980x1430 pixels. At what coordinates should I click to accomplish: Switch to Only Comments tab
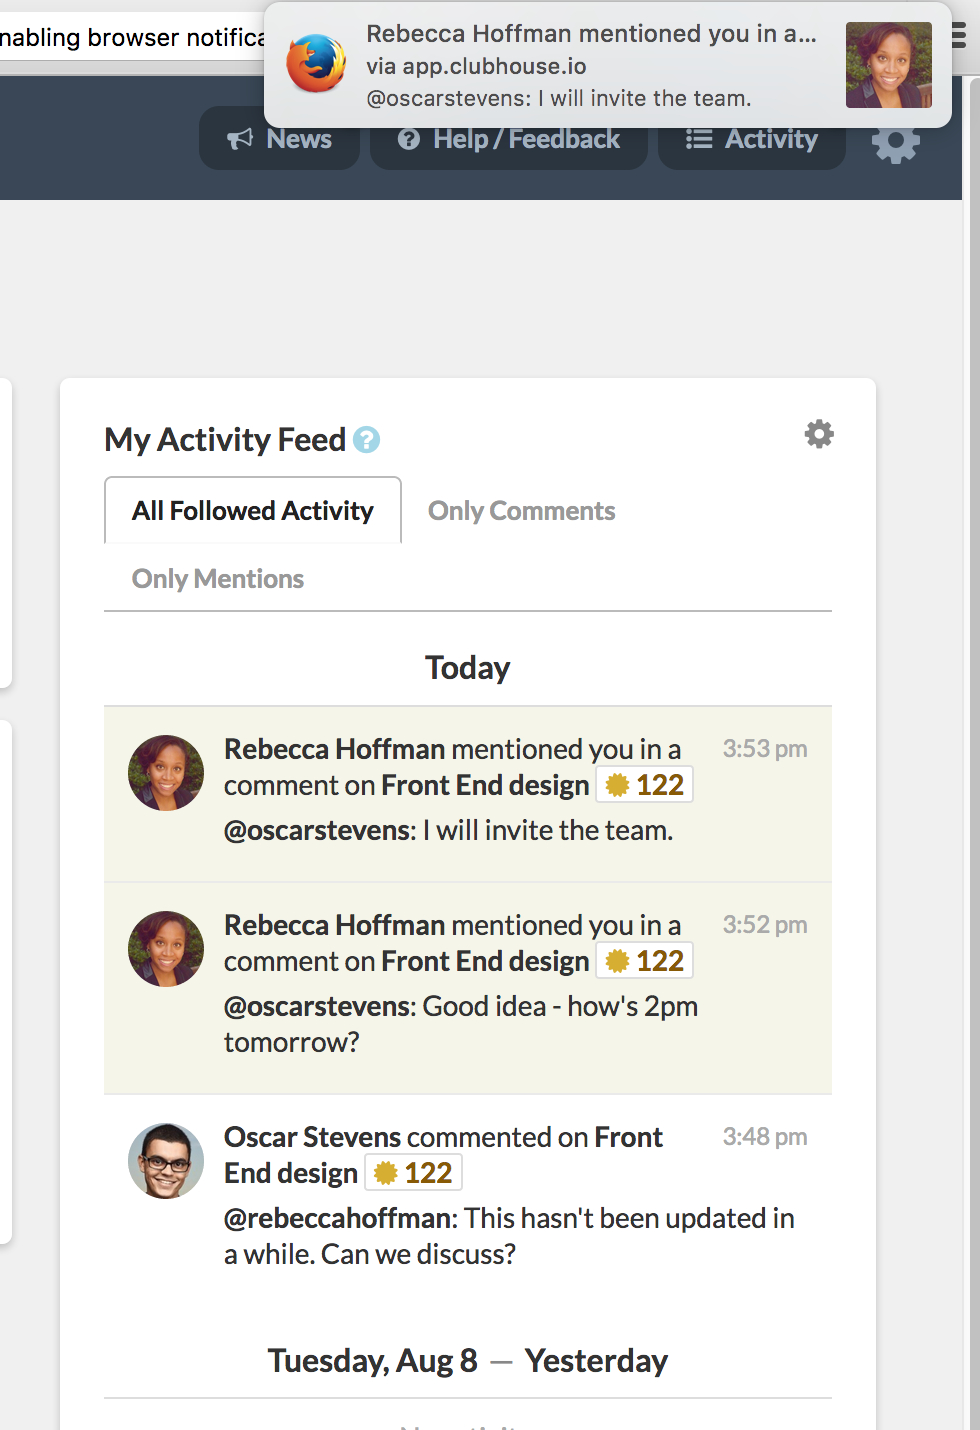pos(522,511)
